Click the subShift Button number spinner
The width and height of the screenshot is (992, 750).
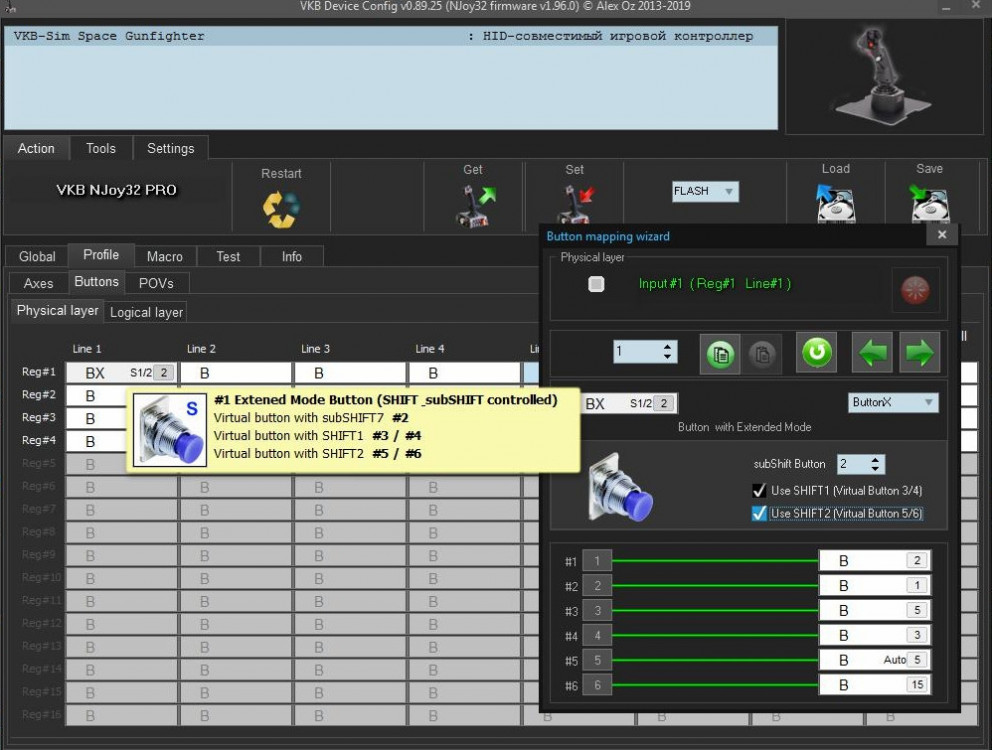pyautogui.click(x=860, y=465)
